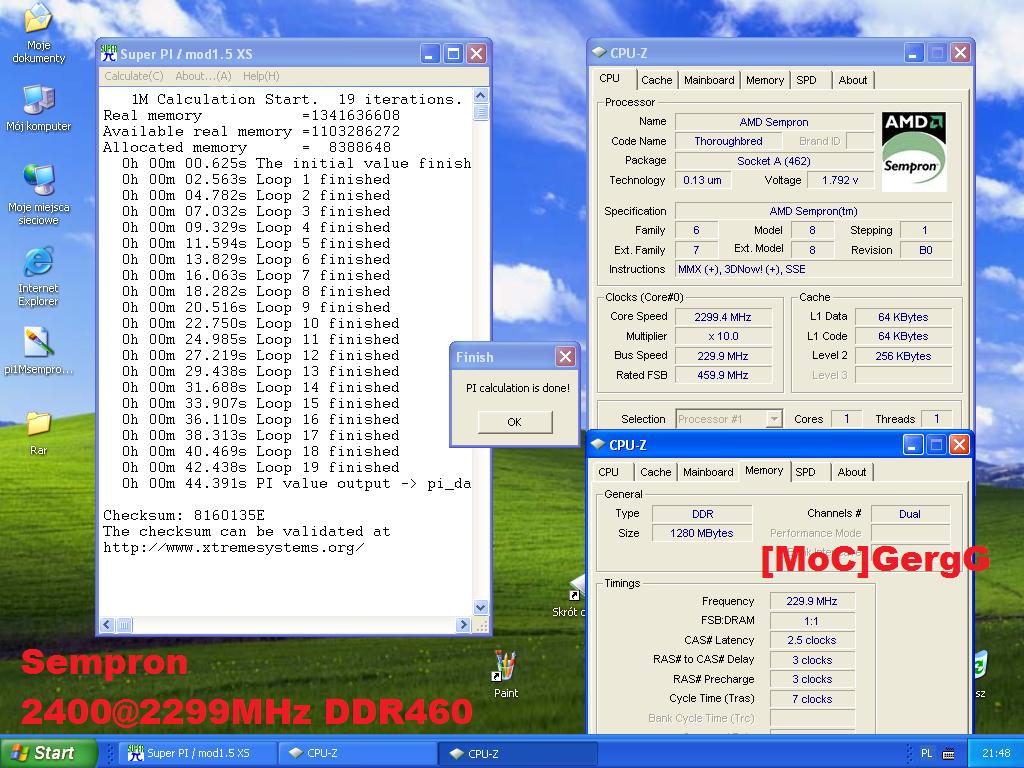The image size is (1024, 768).
Task: Click the AMD Sempron logo in CPU-Z
Action: point(914,152)
